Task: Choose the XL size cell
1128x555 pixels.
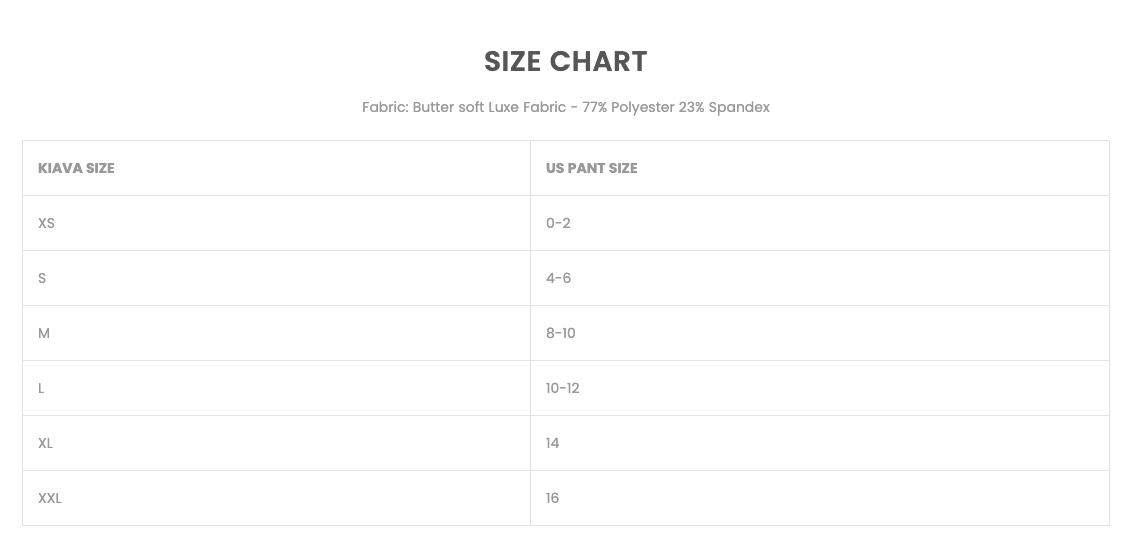Action: 45,443
